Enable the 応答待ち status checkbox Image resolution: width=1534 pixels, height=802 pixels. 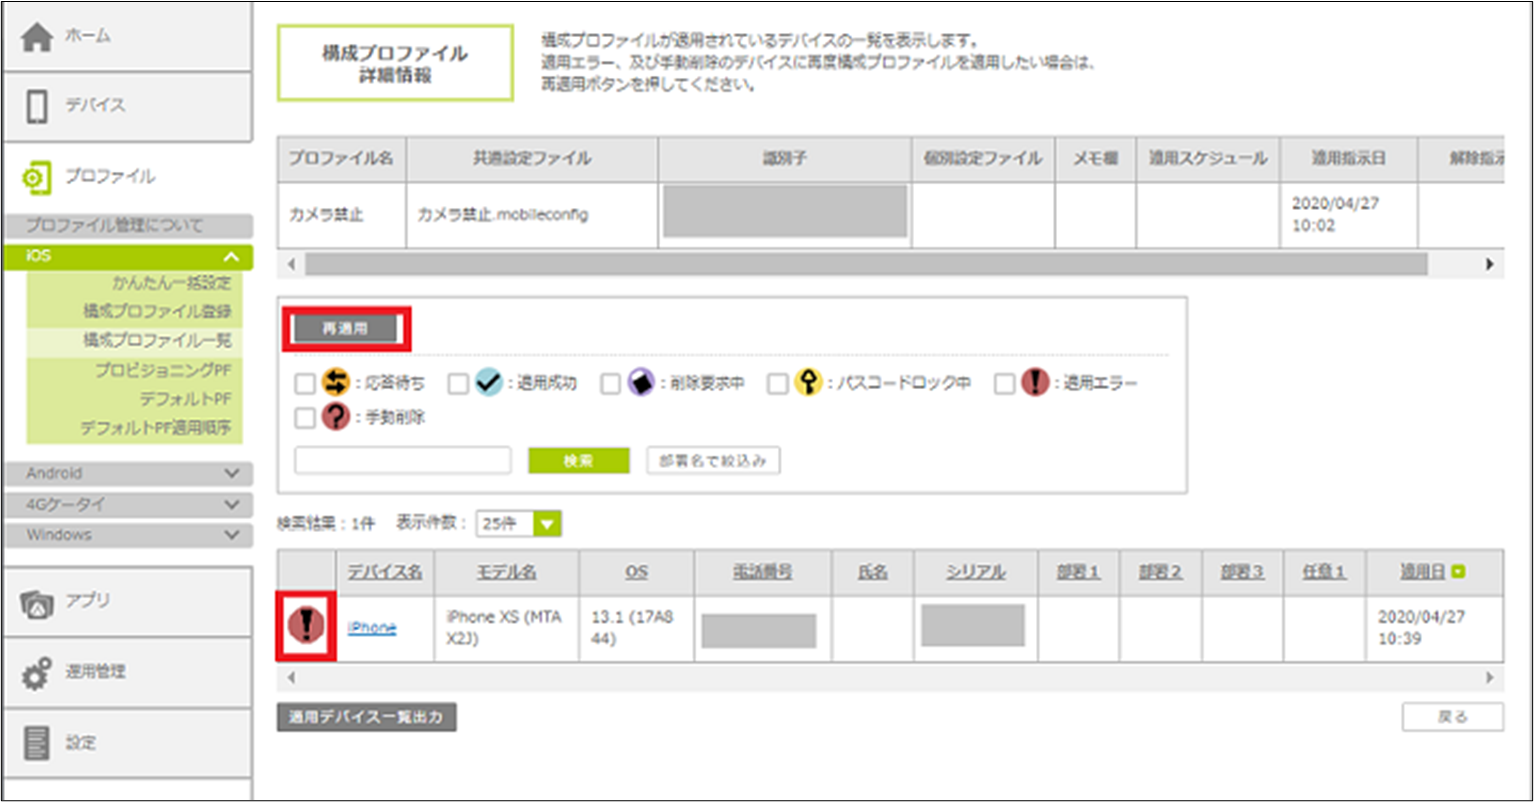click(305, 383)
